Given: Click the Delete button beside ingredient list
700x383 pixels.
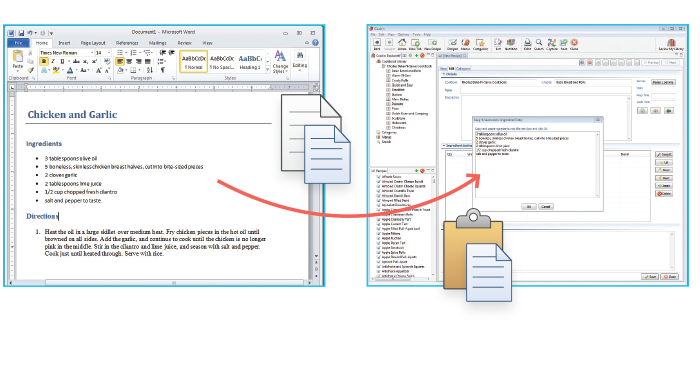Looking at the screenshot, I should tap(664, 194).
